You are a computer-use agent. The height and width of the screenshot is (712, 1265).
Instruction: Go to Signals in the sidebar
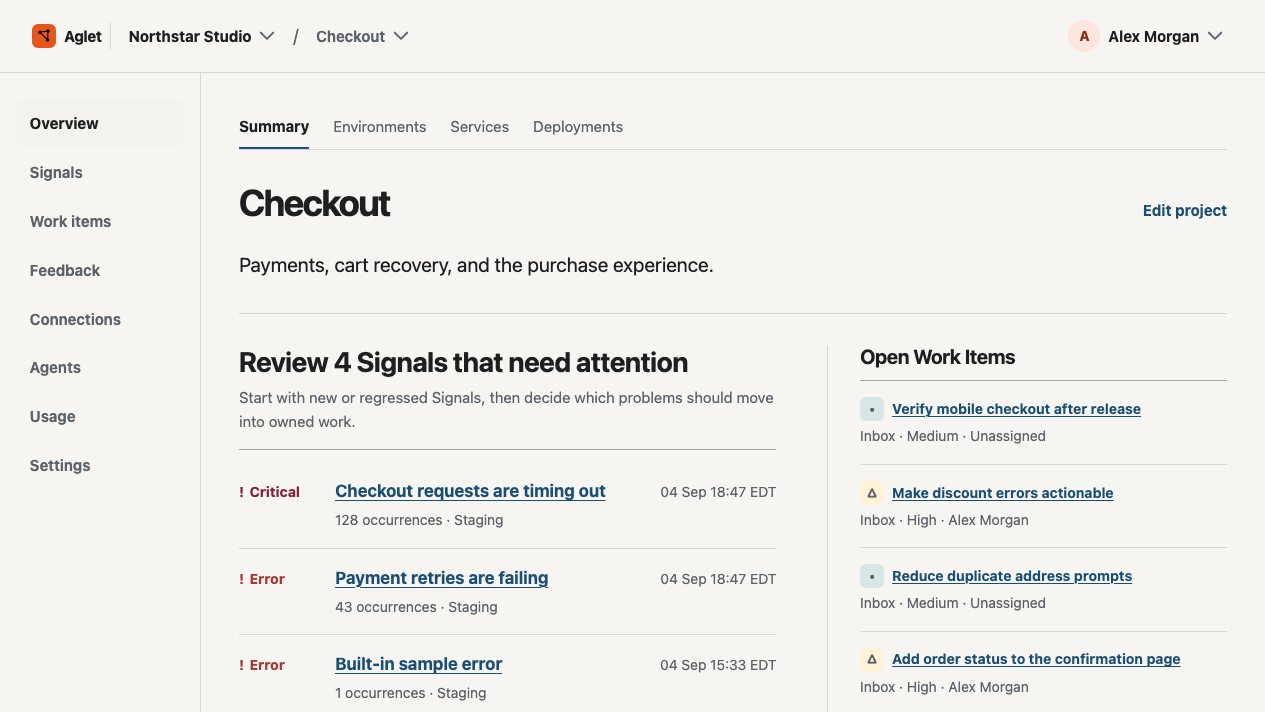click(x=56, y=173)
